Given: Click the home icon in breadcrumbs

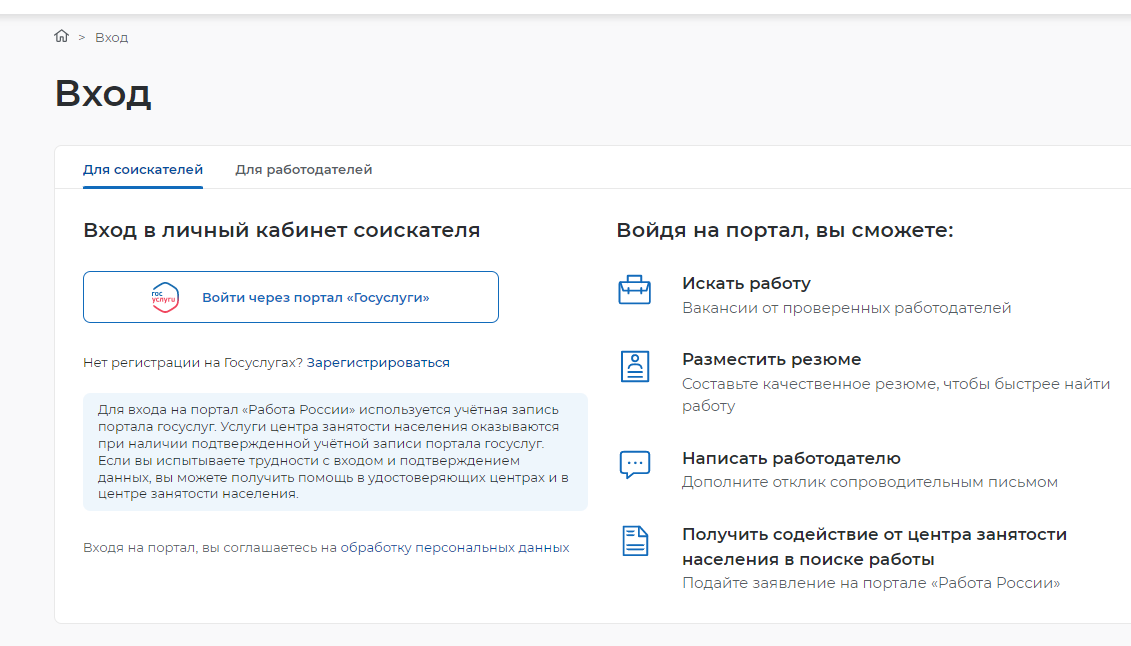Looking at the screenshot, I should 62,37.
